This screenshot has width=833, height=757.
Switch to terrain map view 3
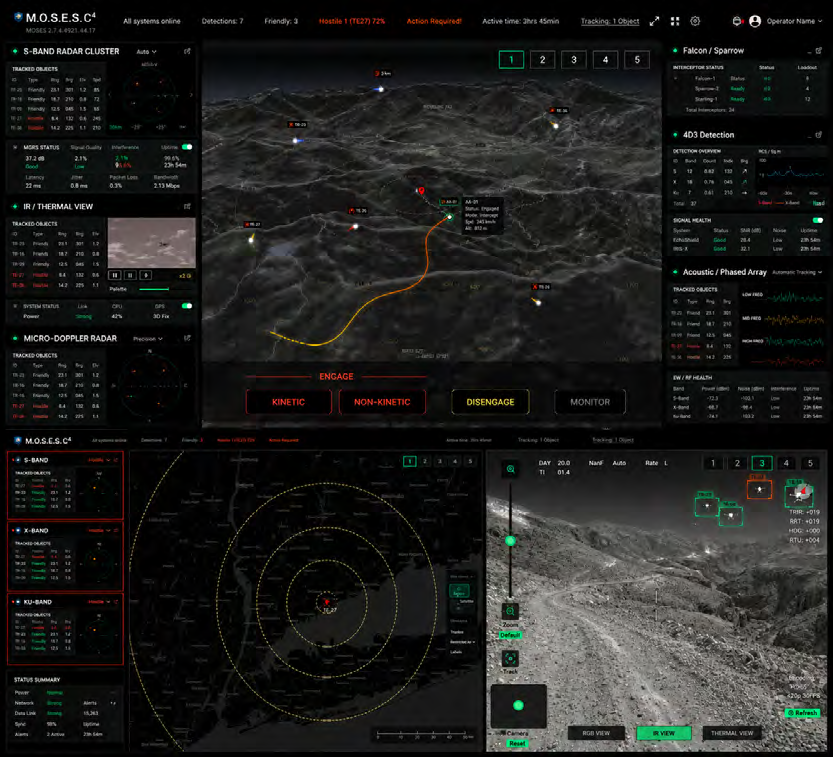click(574, 59)
